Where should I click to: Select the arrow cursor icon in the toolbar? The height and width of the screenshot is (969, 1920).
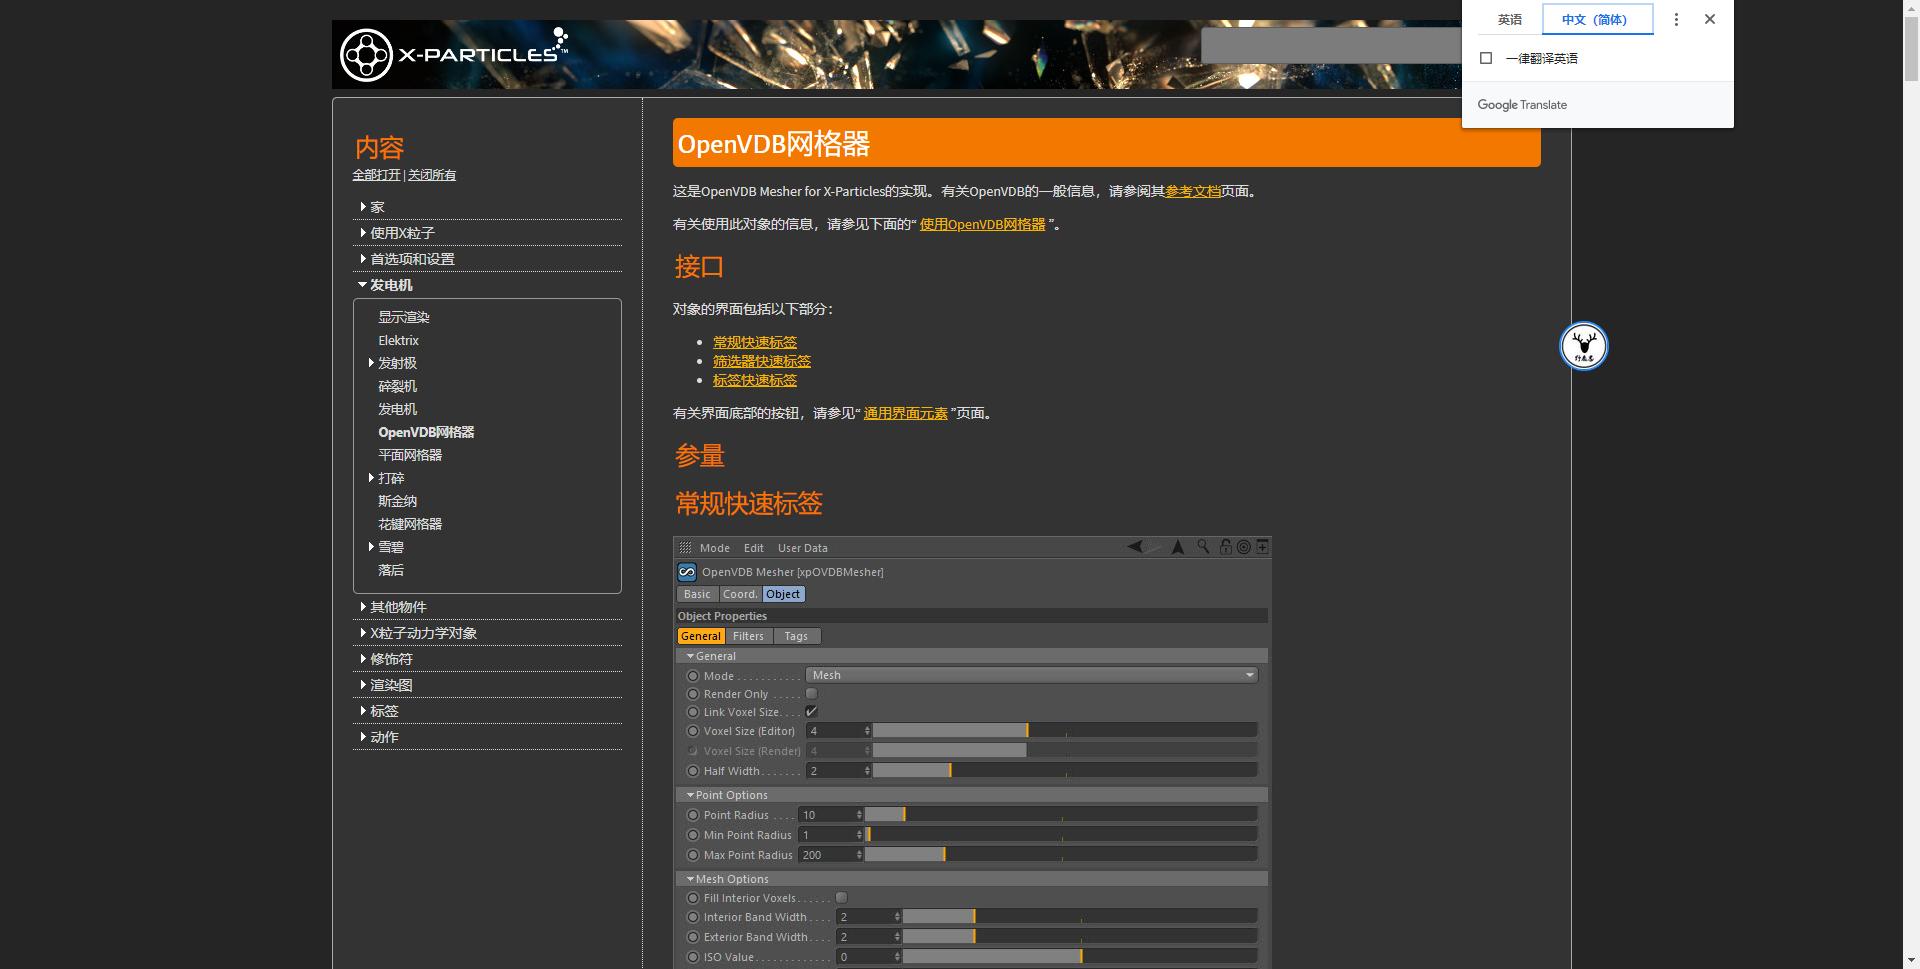[1177, 548]
